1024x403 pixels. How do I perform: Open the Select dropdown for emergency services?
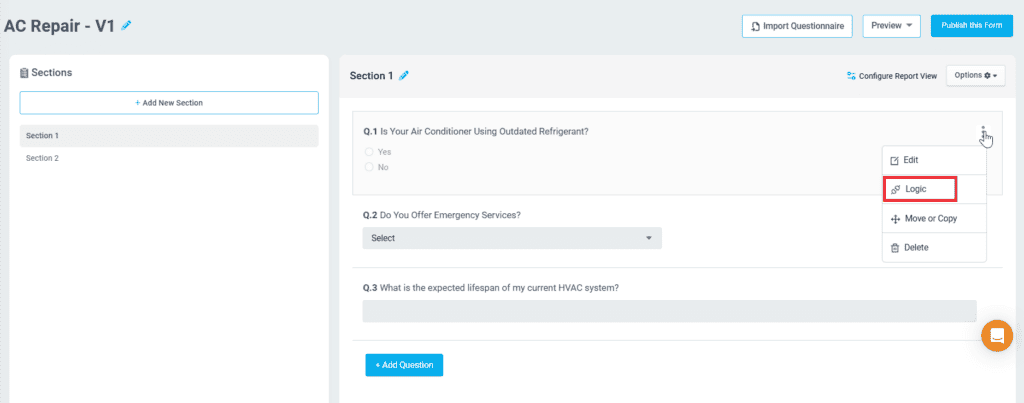(x=511, y=238)
